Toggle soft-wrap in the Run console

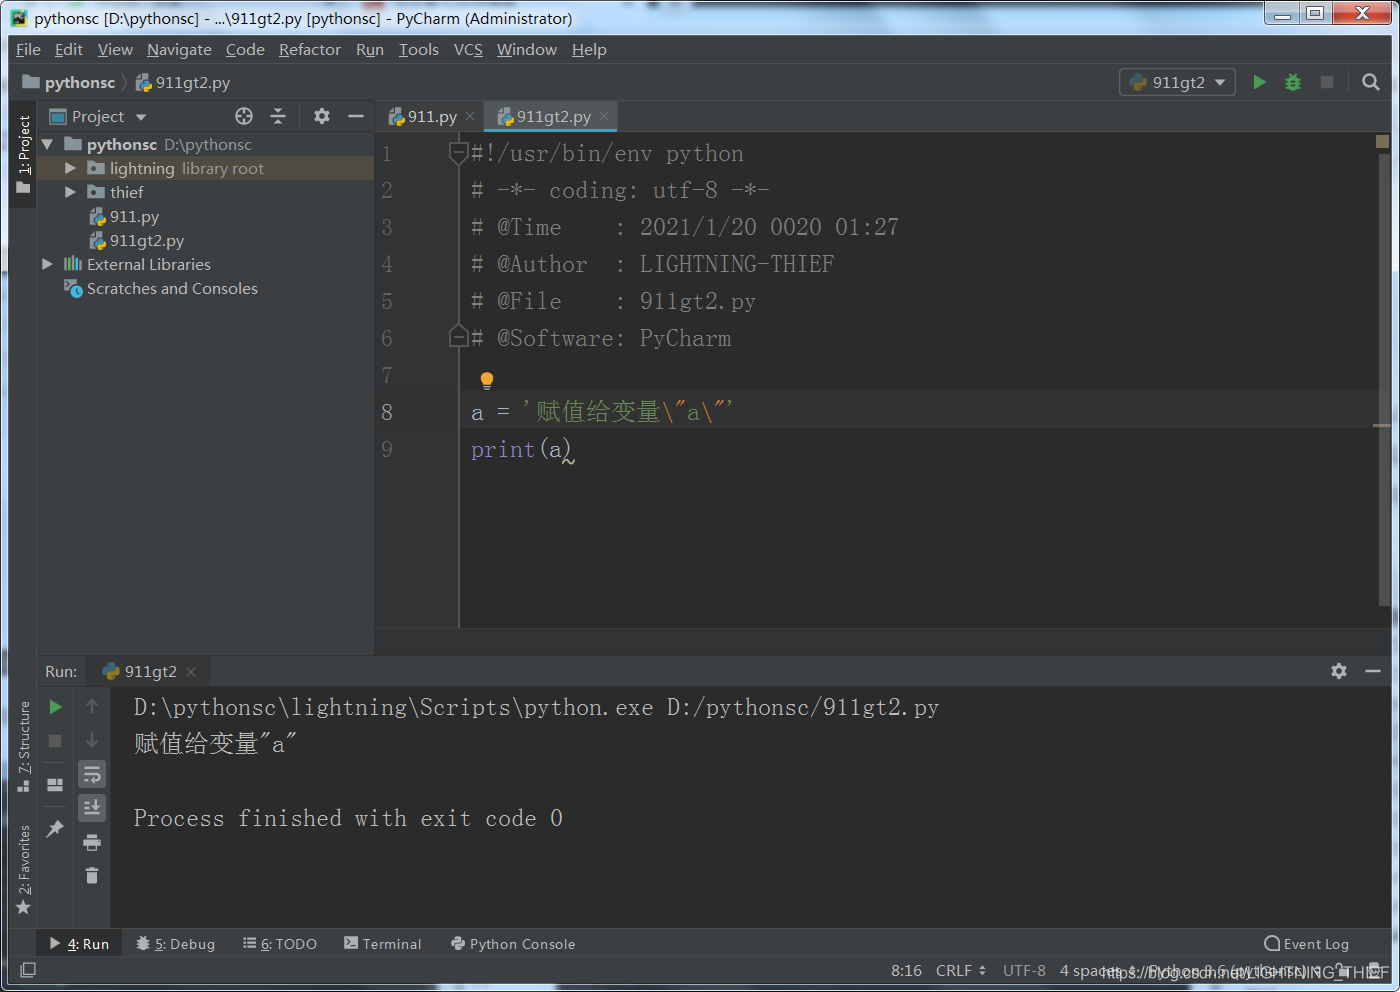(x=92, y=774)
